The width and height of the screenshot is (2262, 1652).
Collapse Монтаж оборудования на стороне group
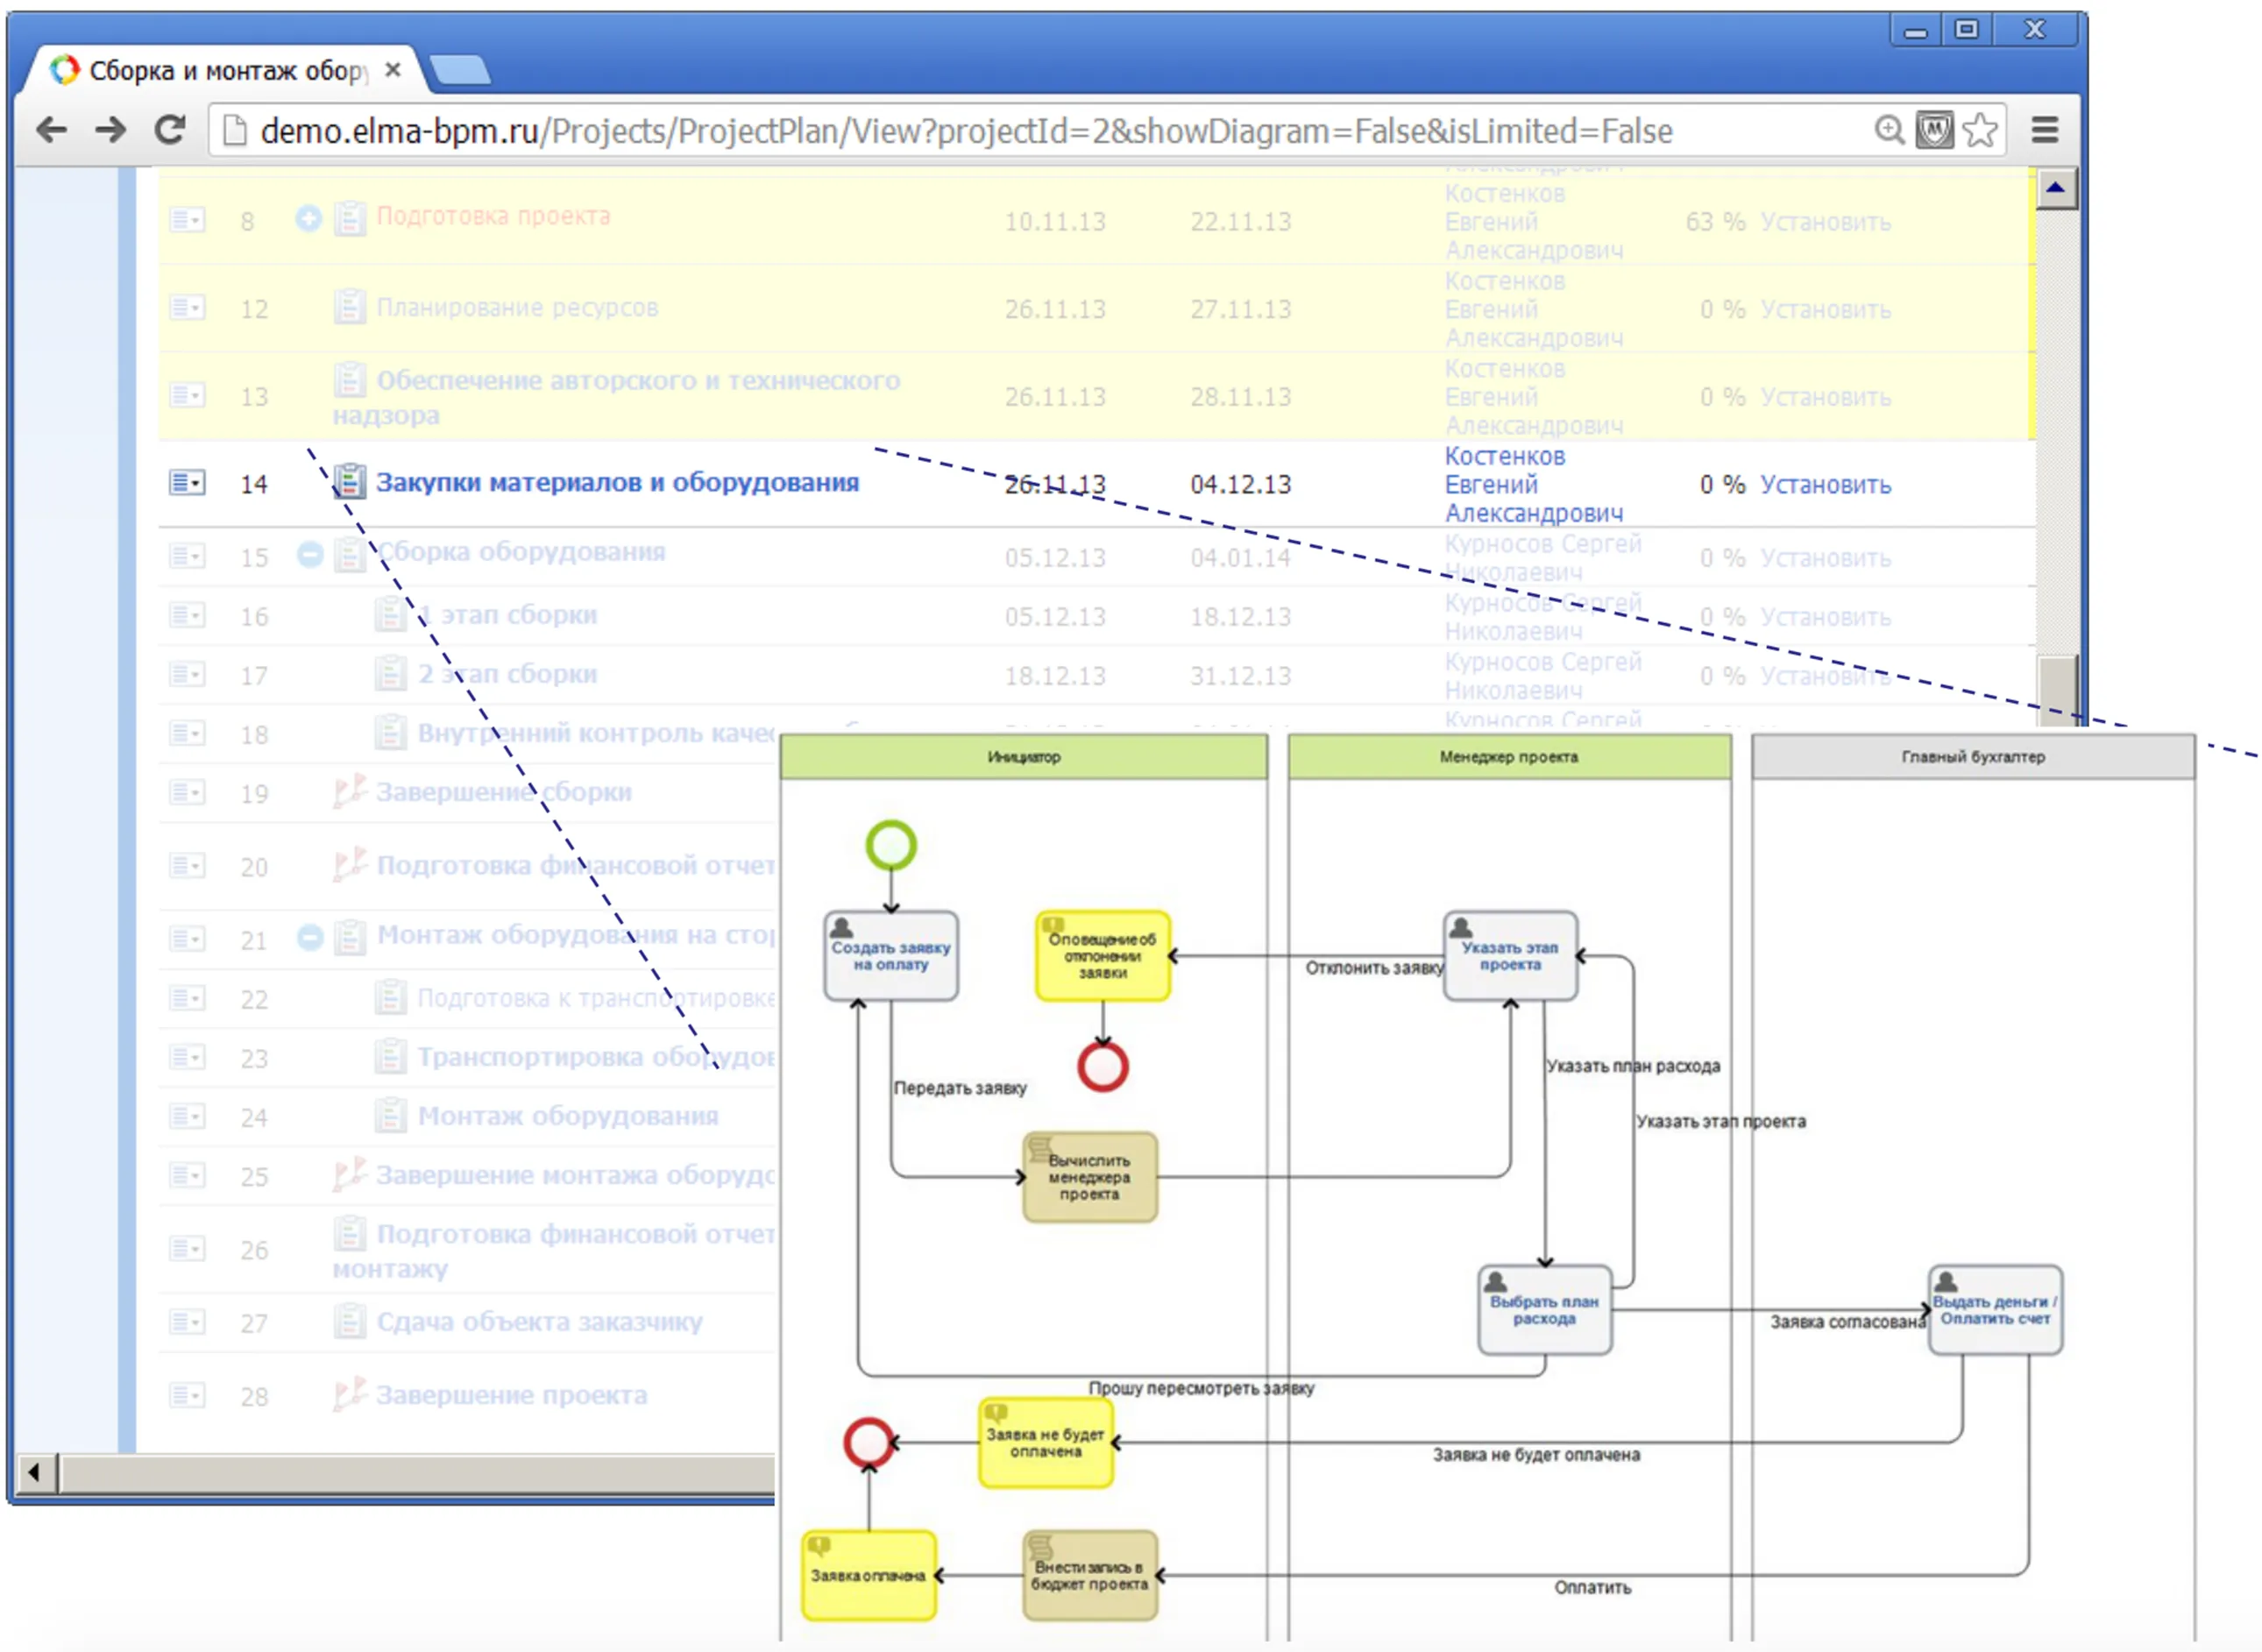311,937
